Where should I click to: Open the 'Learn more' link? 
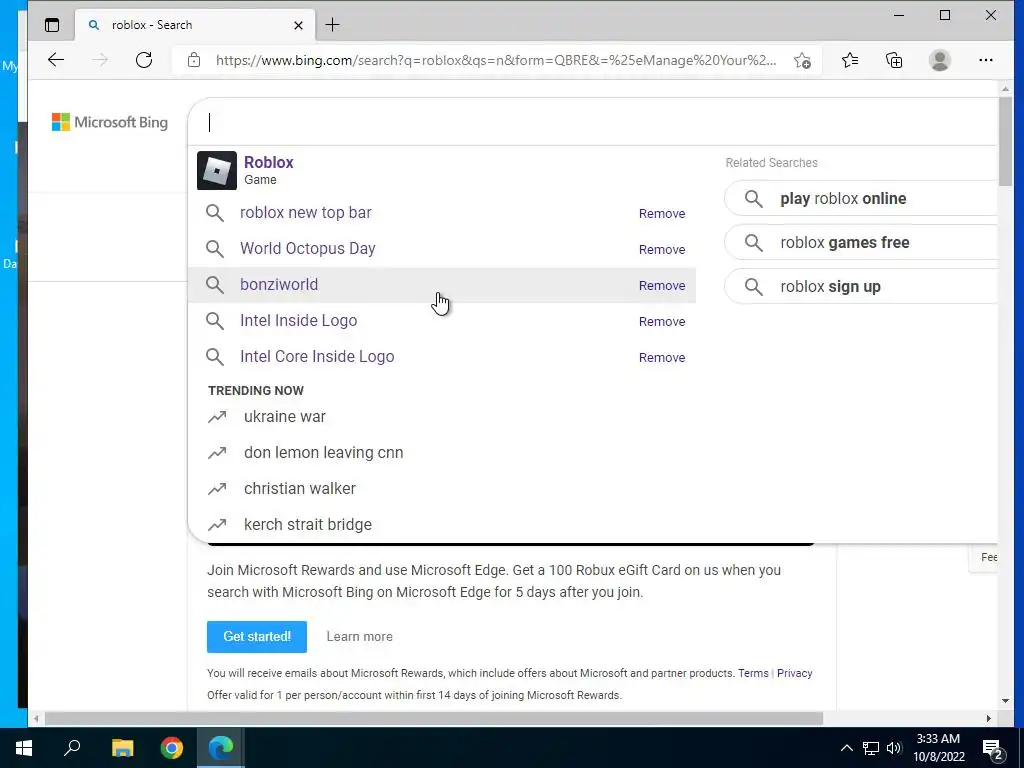pos(360,637)
